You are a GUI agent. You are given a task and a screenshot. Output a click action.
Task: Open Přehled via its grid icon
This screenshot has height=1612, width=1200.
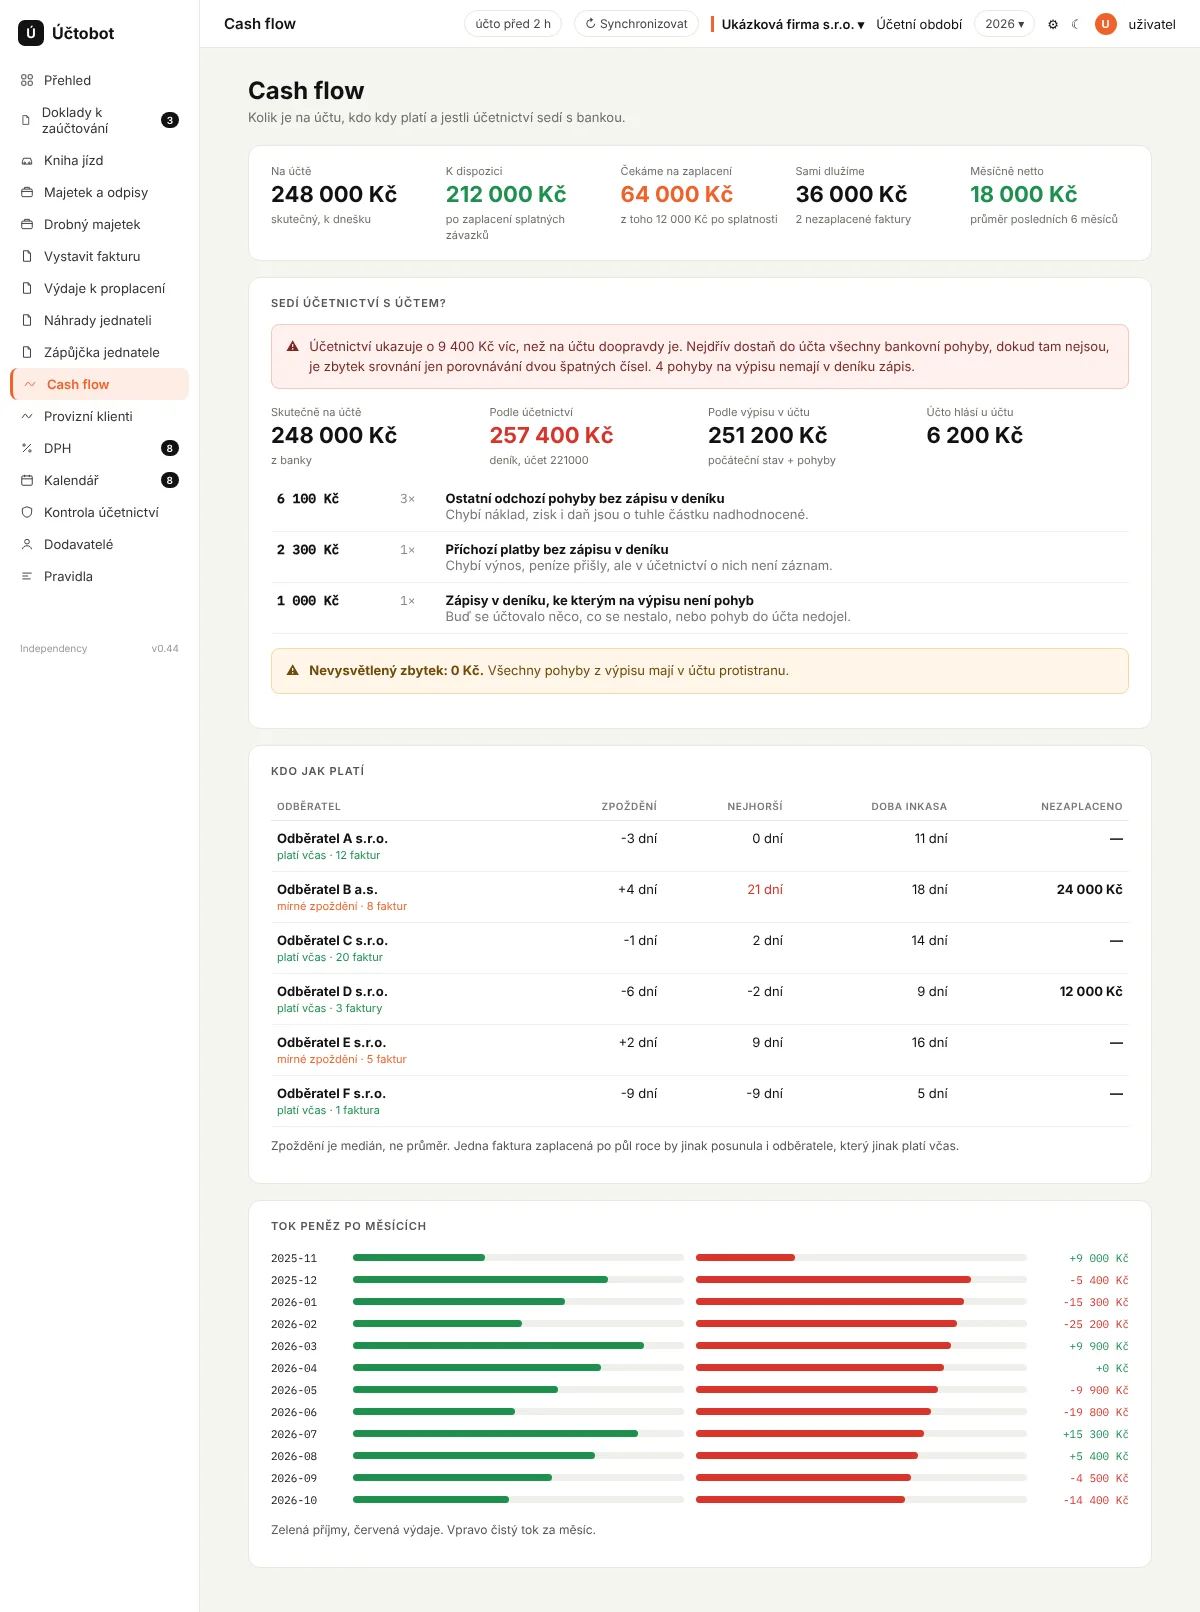point(27,80)
